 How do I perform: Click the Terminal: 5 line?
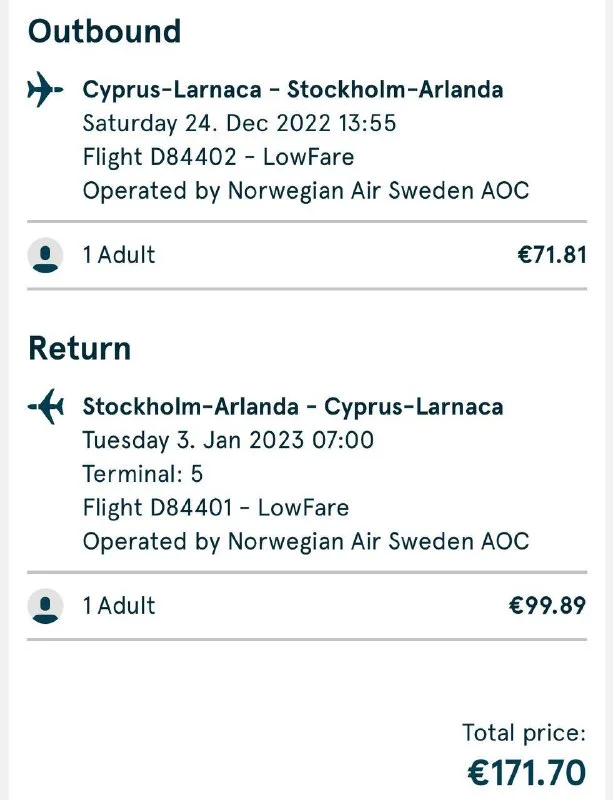(143, 474)
